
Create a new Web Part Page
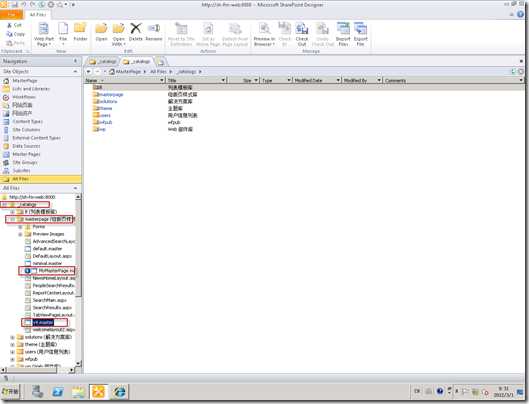click(x=44, y=34)
